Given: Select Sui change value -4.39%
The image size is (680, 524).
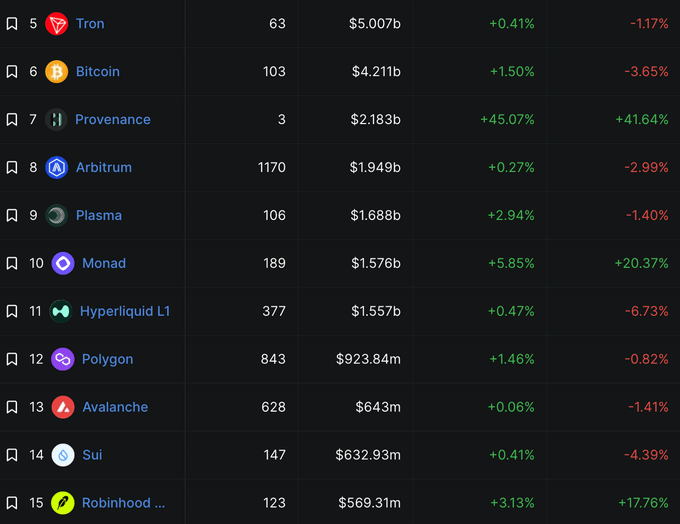Looking at the screenshot, I should [646, 455].
